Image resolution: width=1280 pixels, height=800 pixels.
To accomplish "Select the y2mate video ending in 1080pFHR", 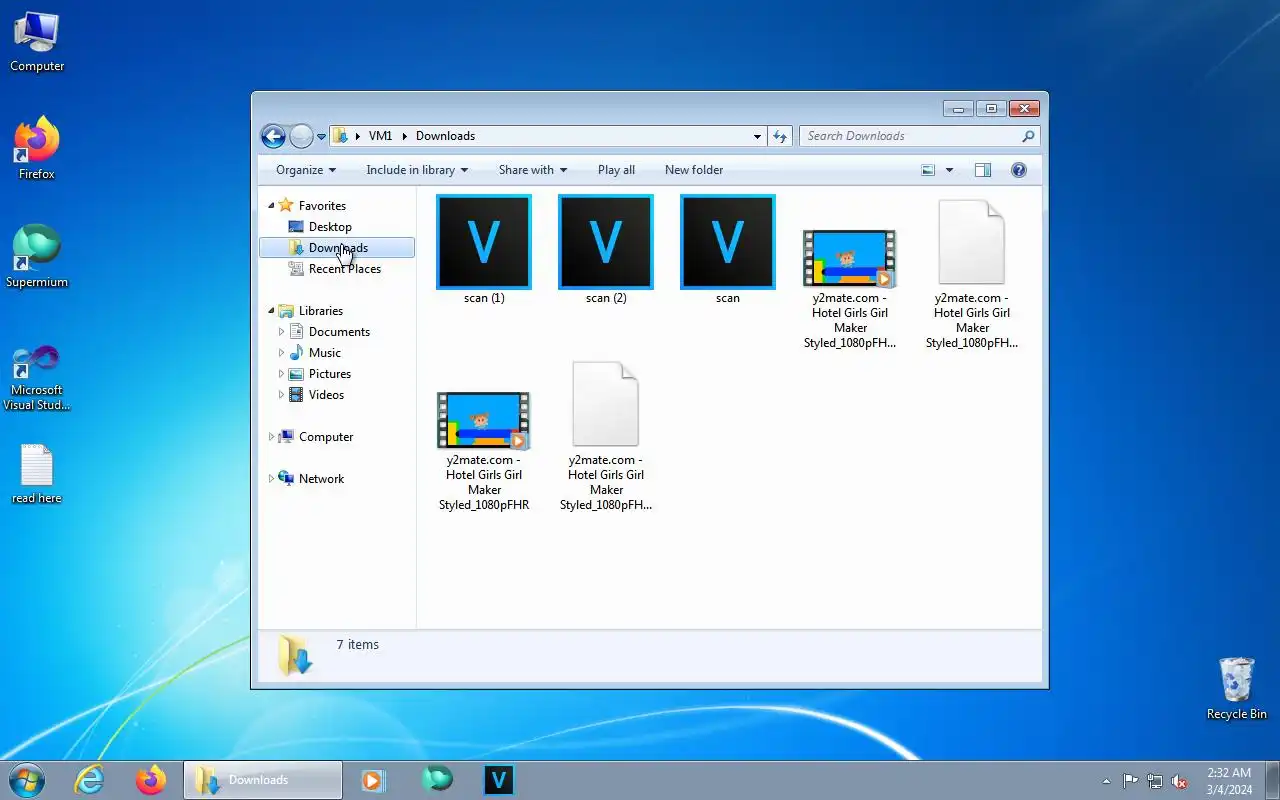I will coord(484,450).
